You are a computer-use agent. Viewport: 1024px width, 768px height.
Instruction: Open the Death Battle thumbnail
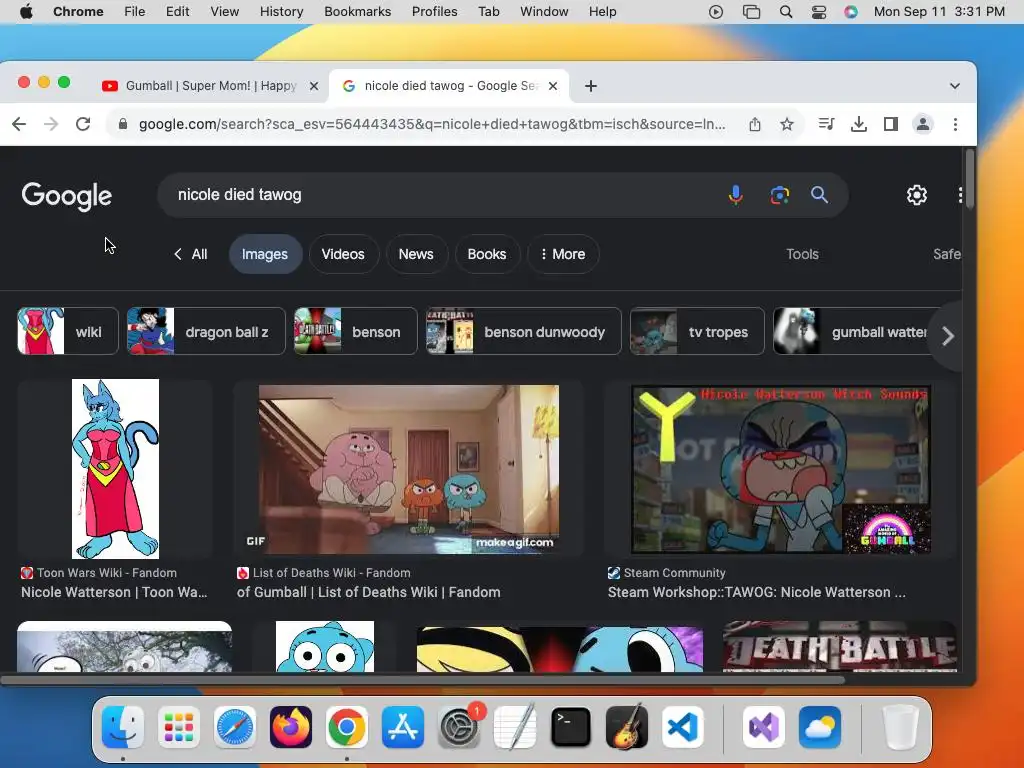(840, 647)
